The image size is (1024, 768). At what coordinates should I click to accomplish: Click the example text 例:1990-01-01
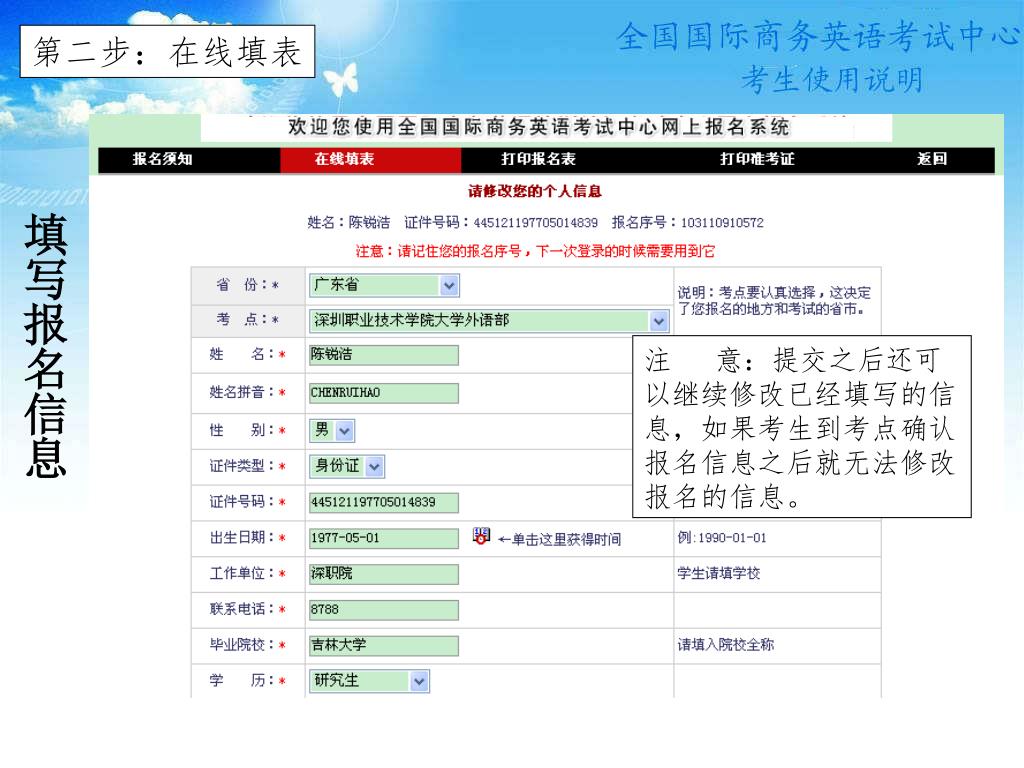point(722,537)
